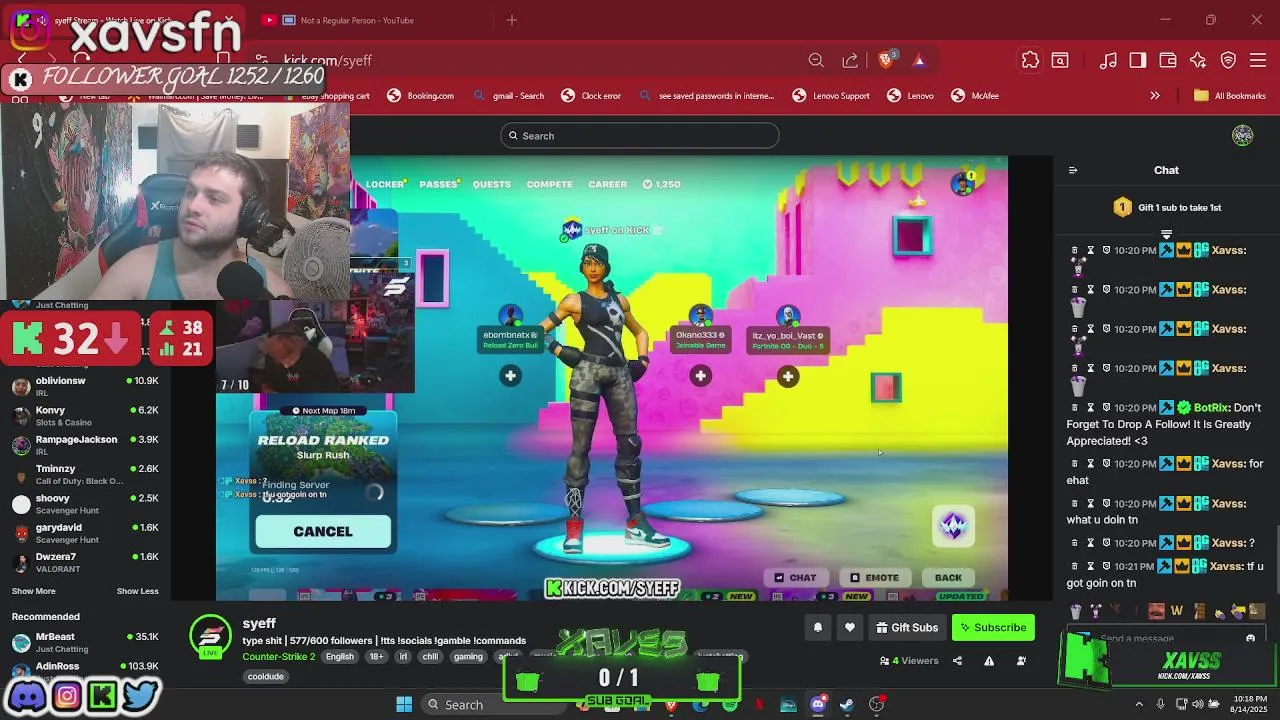This screenshot has width=1280, height=720.
Task: Click the share icon beside Viewers count
Action: click(x=957, y=661)
